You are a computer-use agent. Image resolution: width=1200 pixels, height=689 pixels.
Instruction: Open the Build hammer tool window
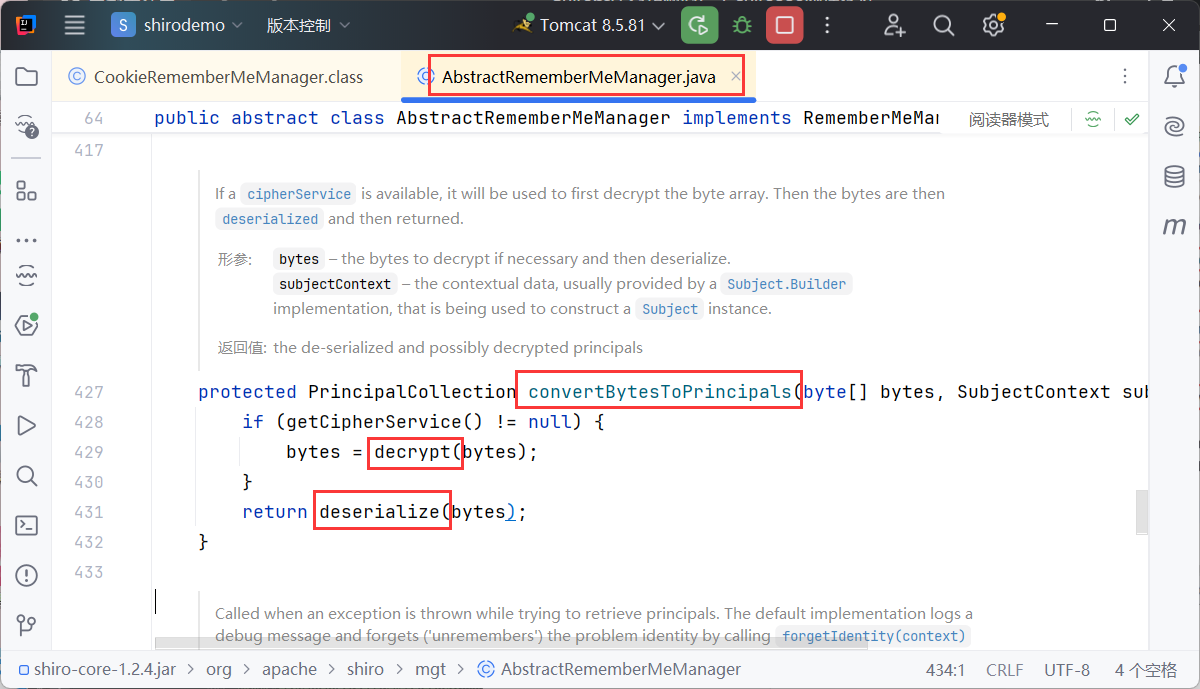pos(26,376)
